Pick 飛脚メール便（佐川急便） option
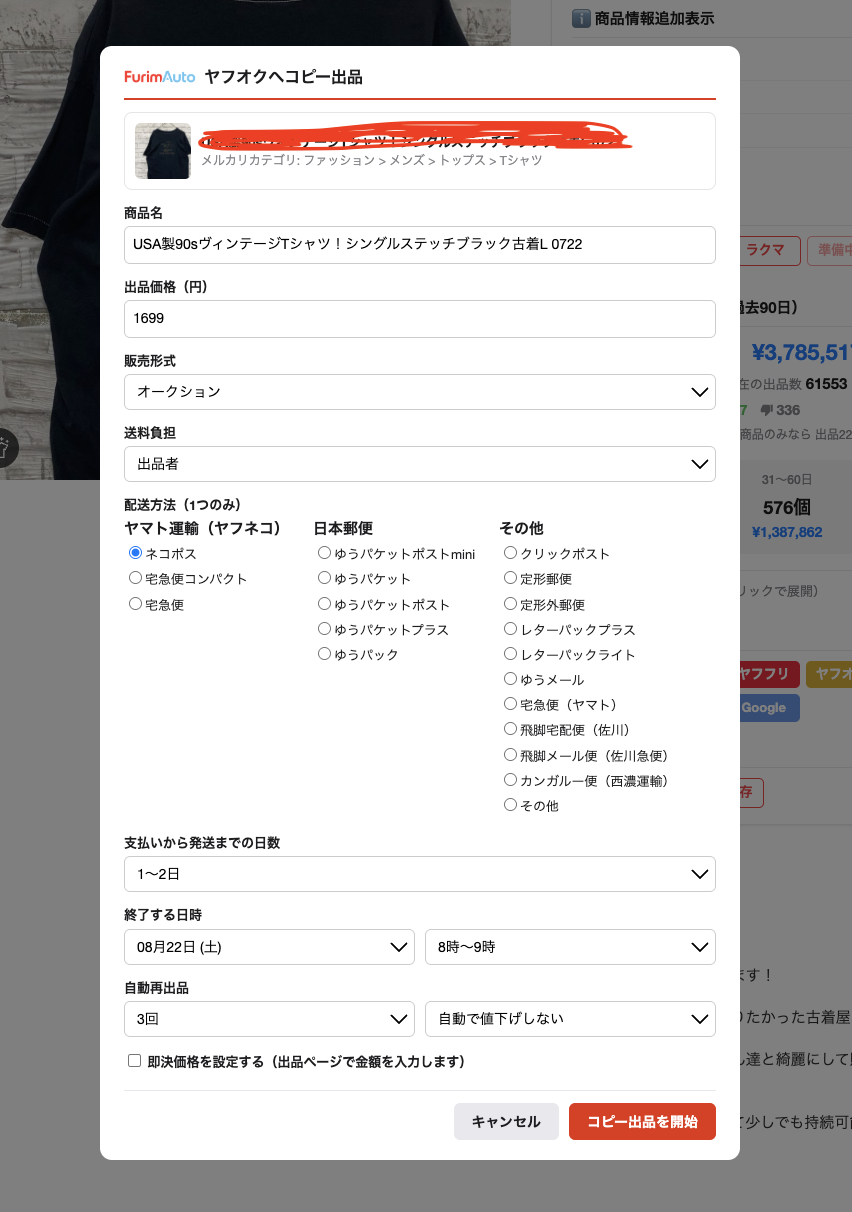Screen dimensions: 852x1212 [x=510, y=755]
